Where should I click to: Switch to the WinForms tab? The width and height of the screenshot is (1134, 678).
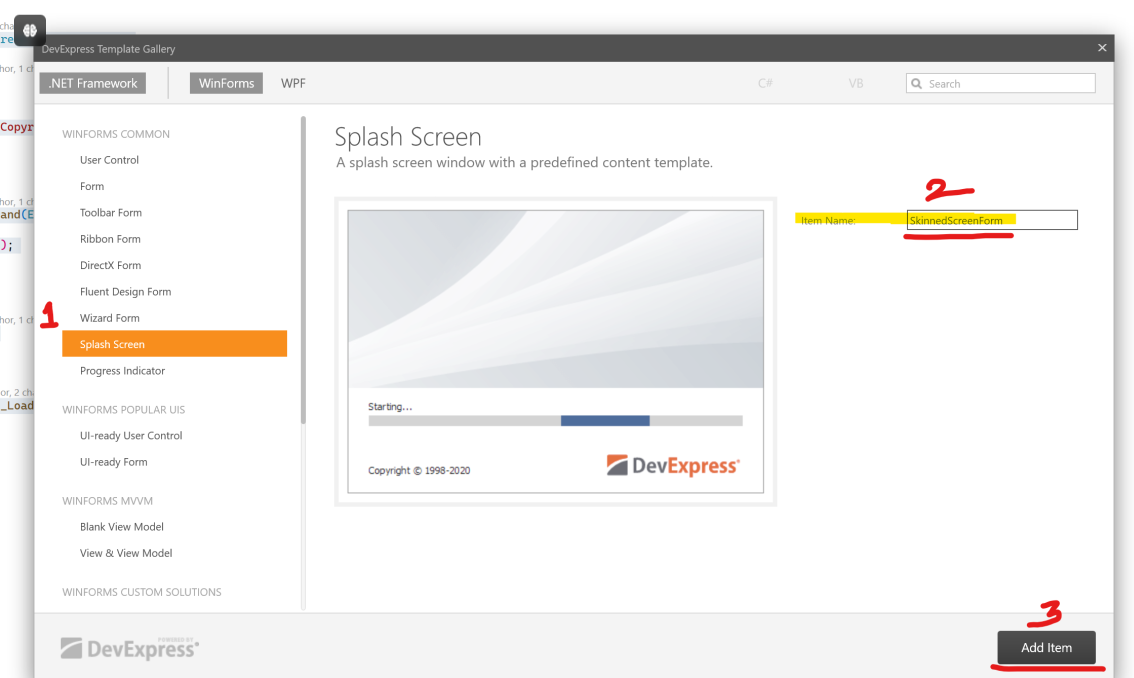(226, 83)
